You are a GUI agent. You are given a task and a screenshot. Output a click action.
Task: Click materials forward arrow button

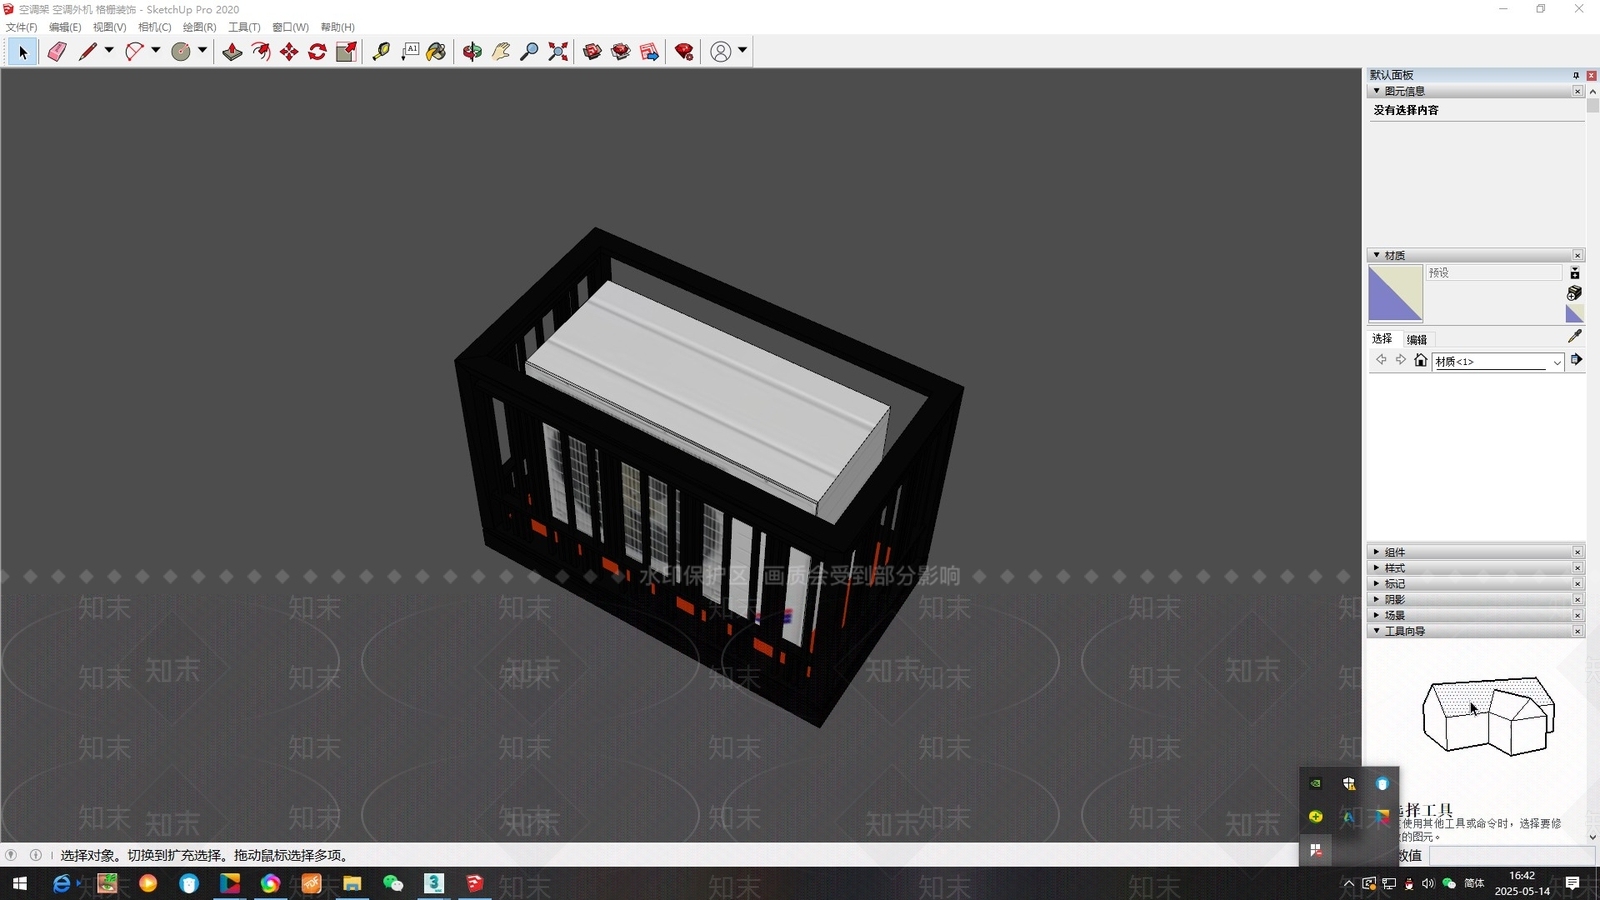pyautogui.click(x=1400, y=360)
